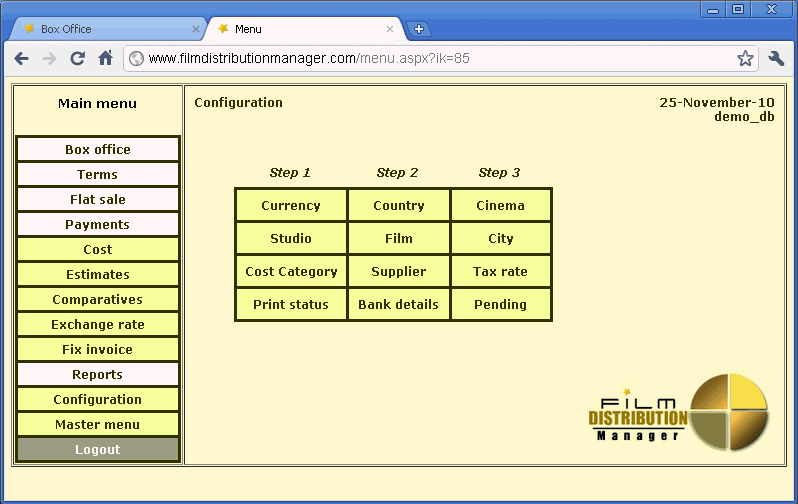Image resolution: width=798 pixels, height=504 pixels.
Task: Click the address bar URL field
Action: click(430, 59)
